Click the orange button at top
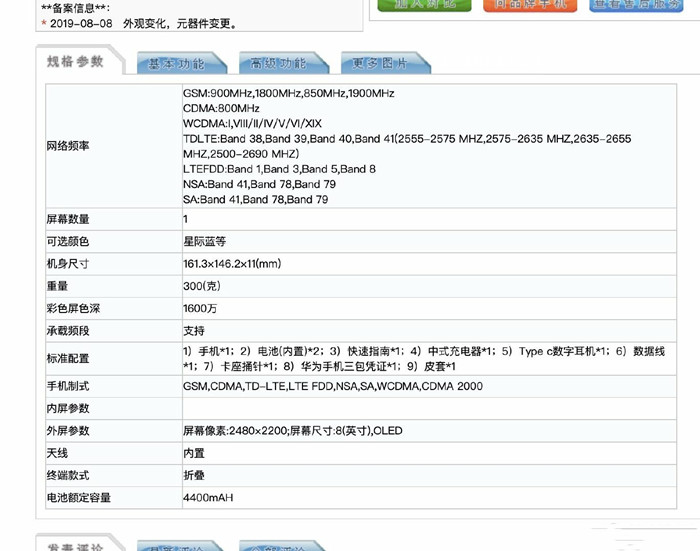The width and height of the screenshot is (700, 551). (x=530, y=5)
